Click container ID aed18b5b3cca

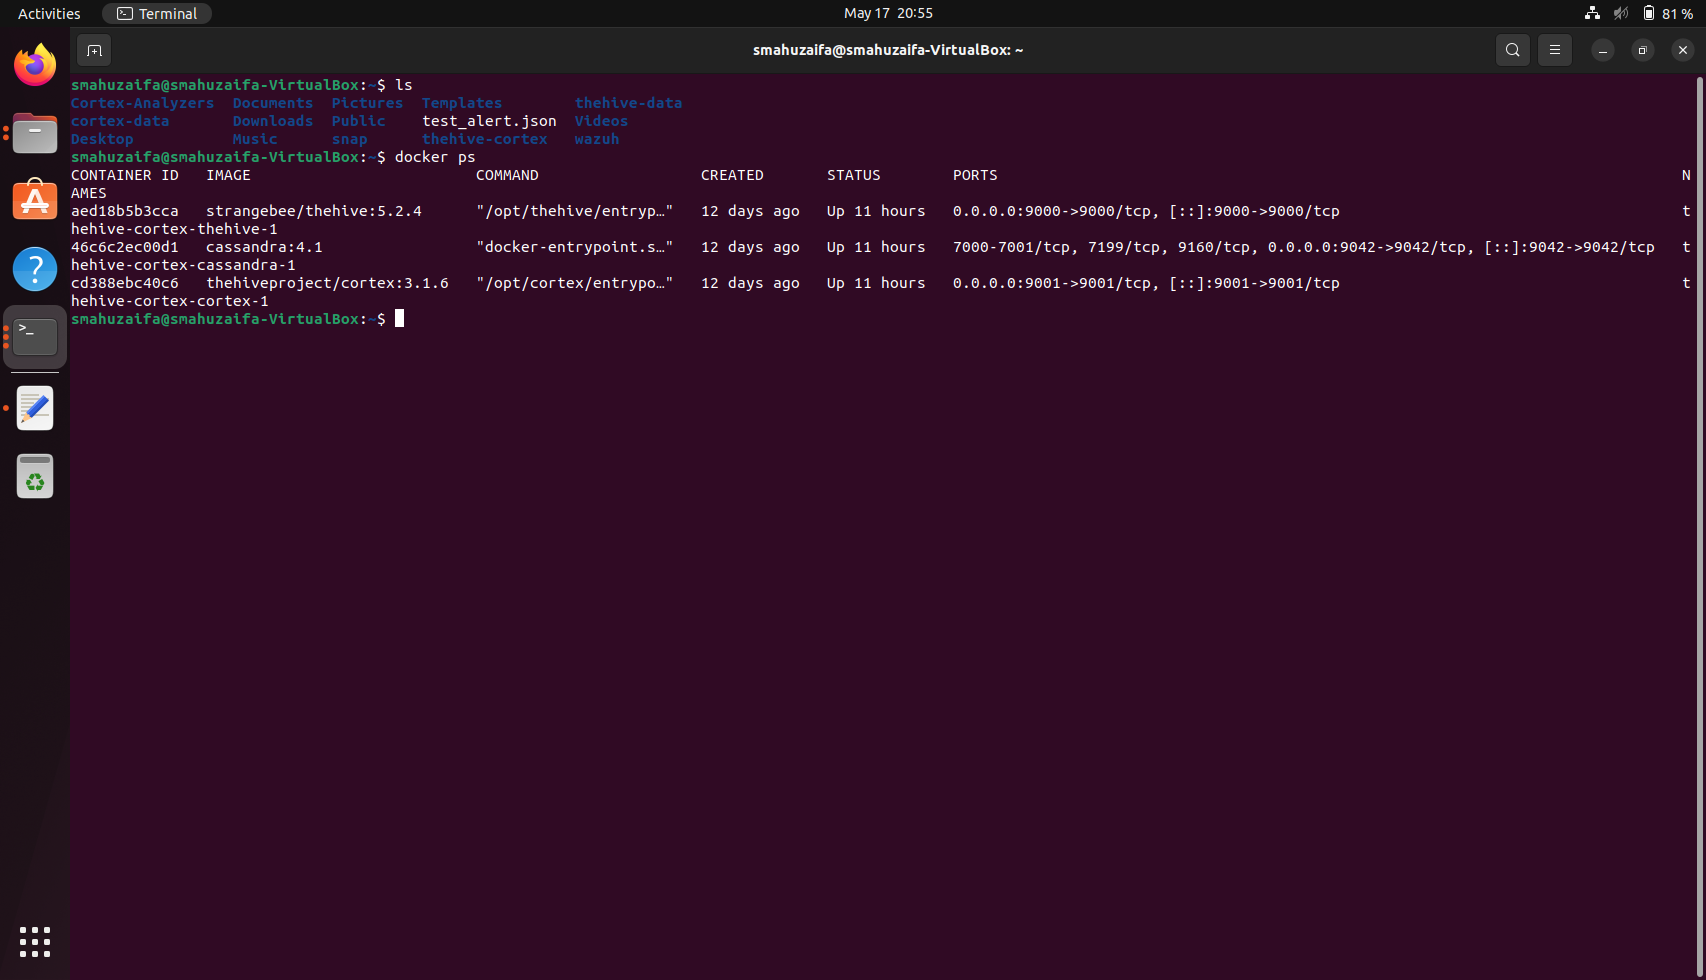pos(125,211)
